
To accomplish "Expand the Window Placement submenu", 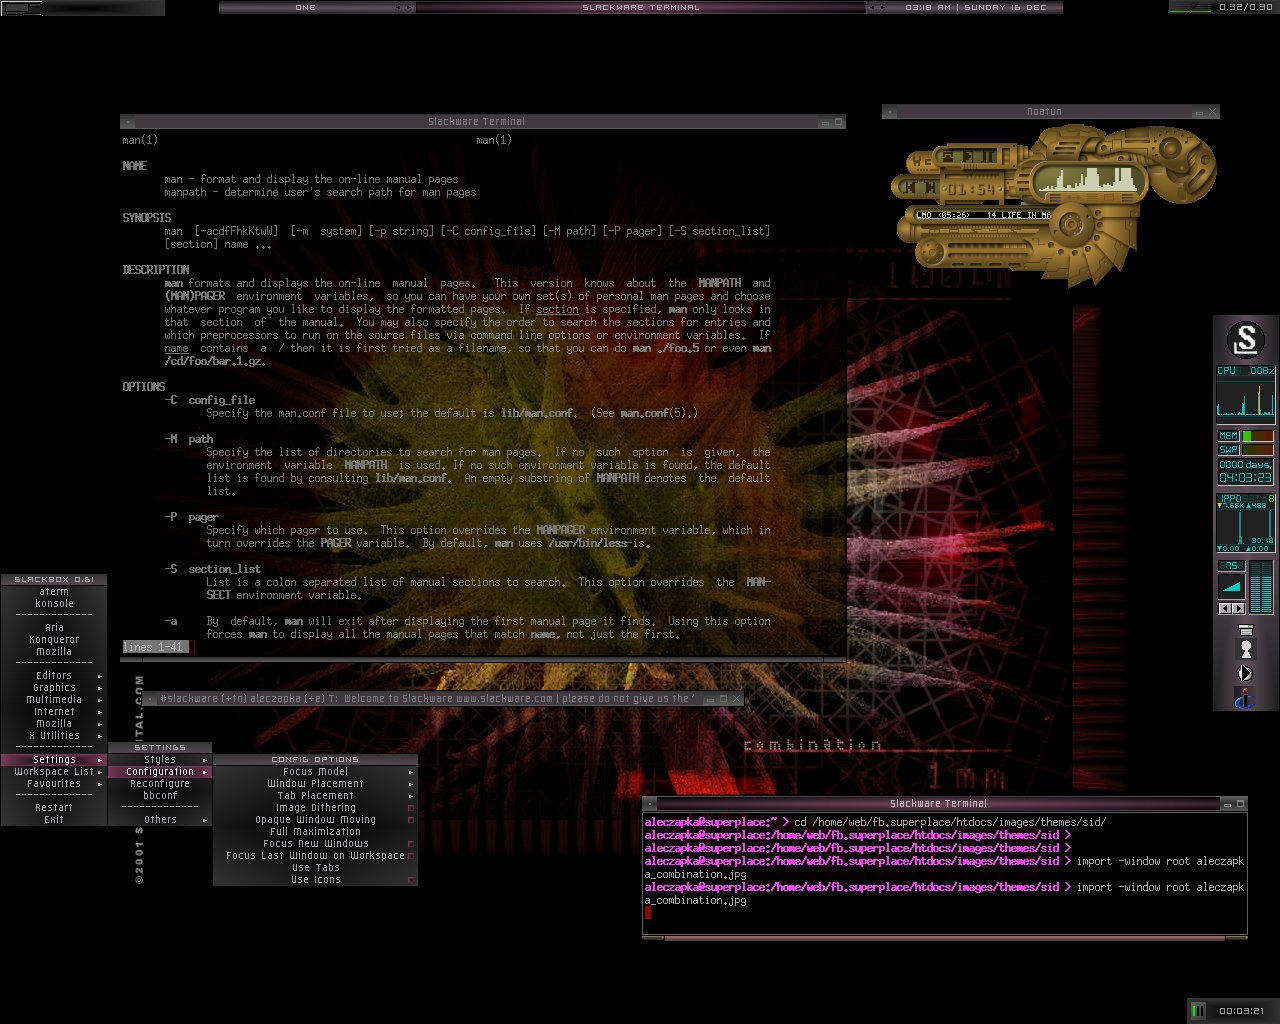I will tap(315, 784).
